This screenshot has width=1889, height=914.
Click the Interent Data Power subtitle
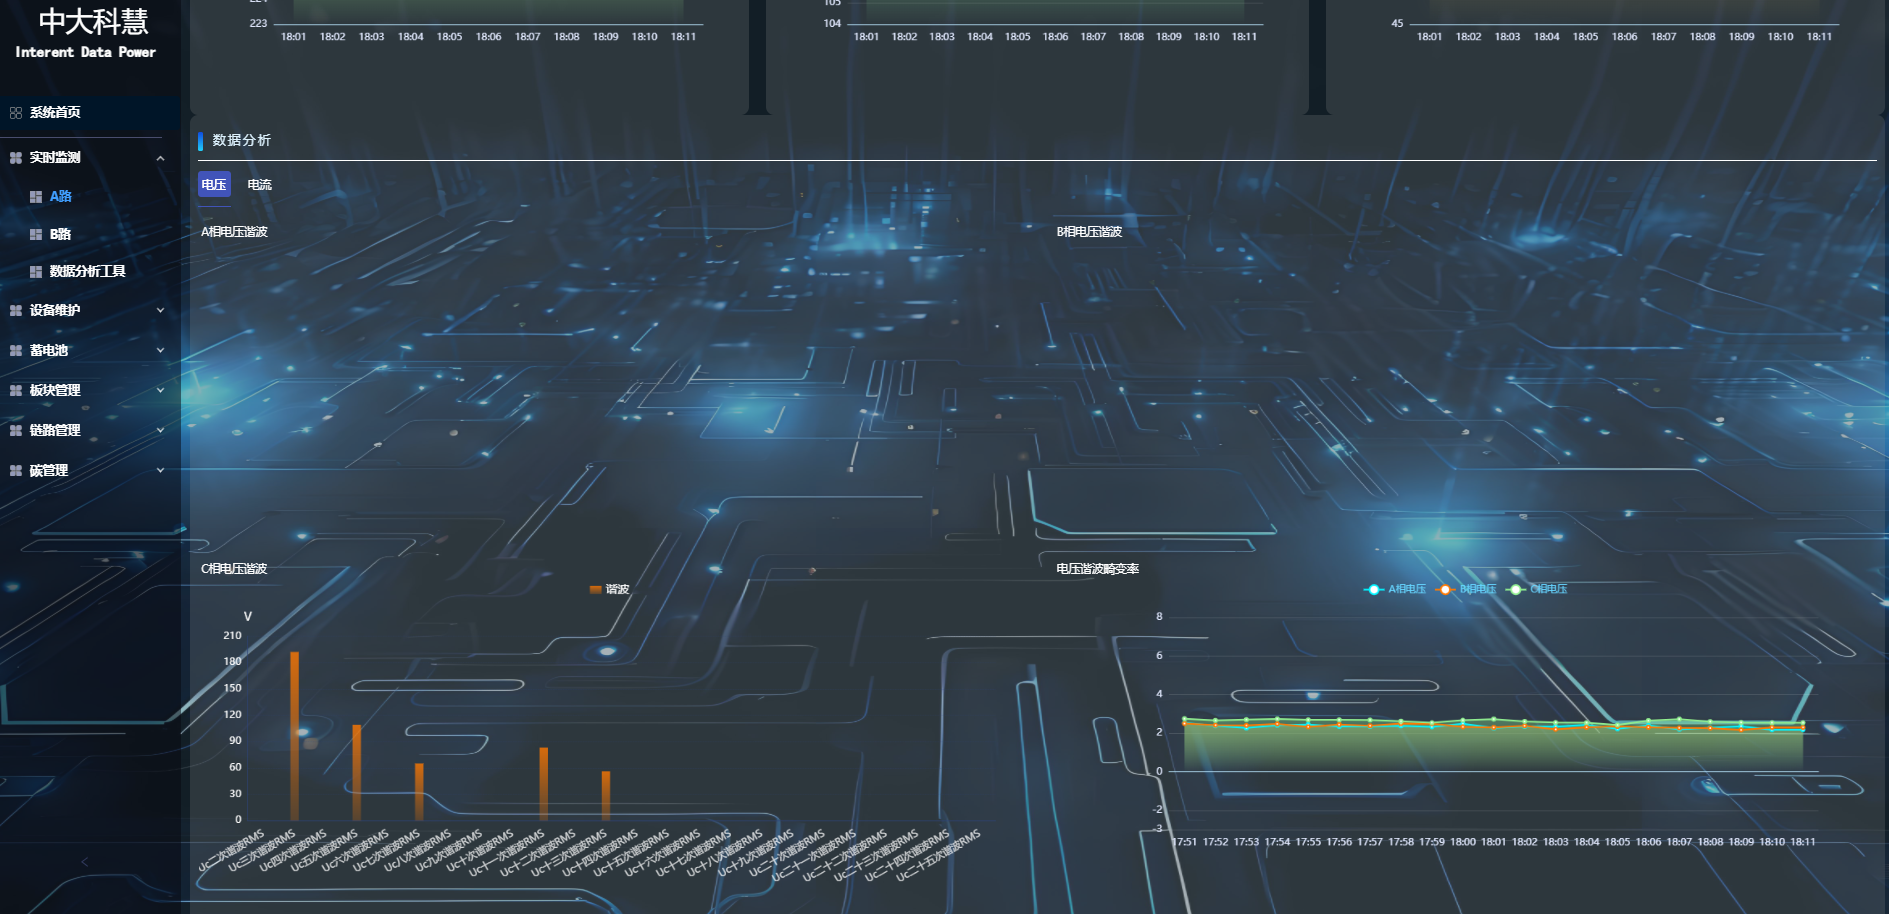click(86, 52)
